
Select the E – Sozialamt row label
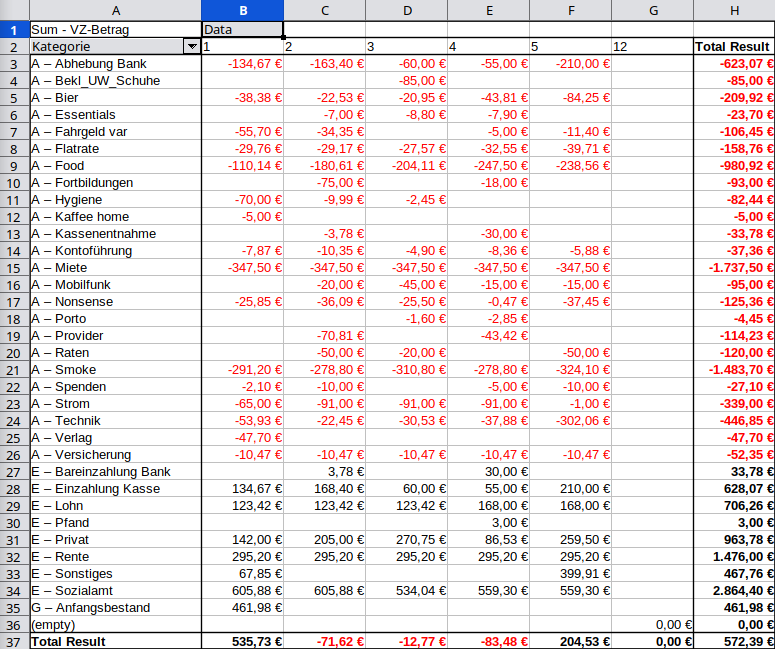click(x=115, y=591)
